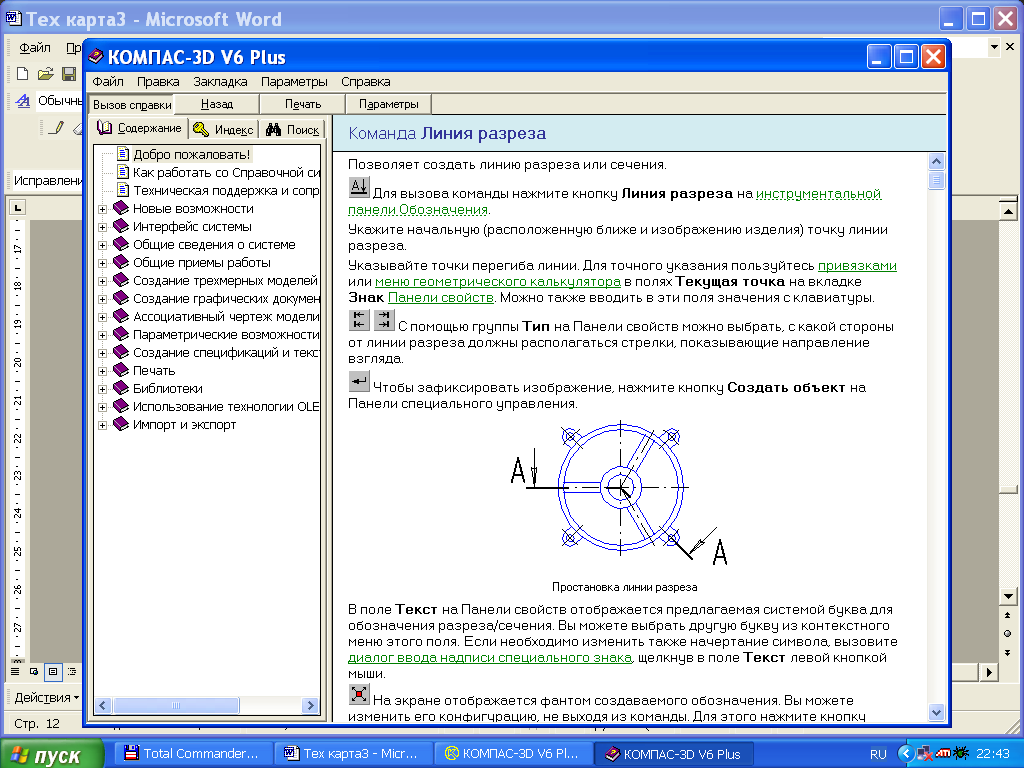Open the Действия dropdown in Word

(46, 697)
